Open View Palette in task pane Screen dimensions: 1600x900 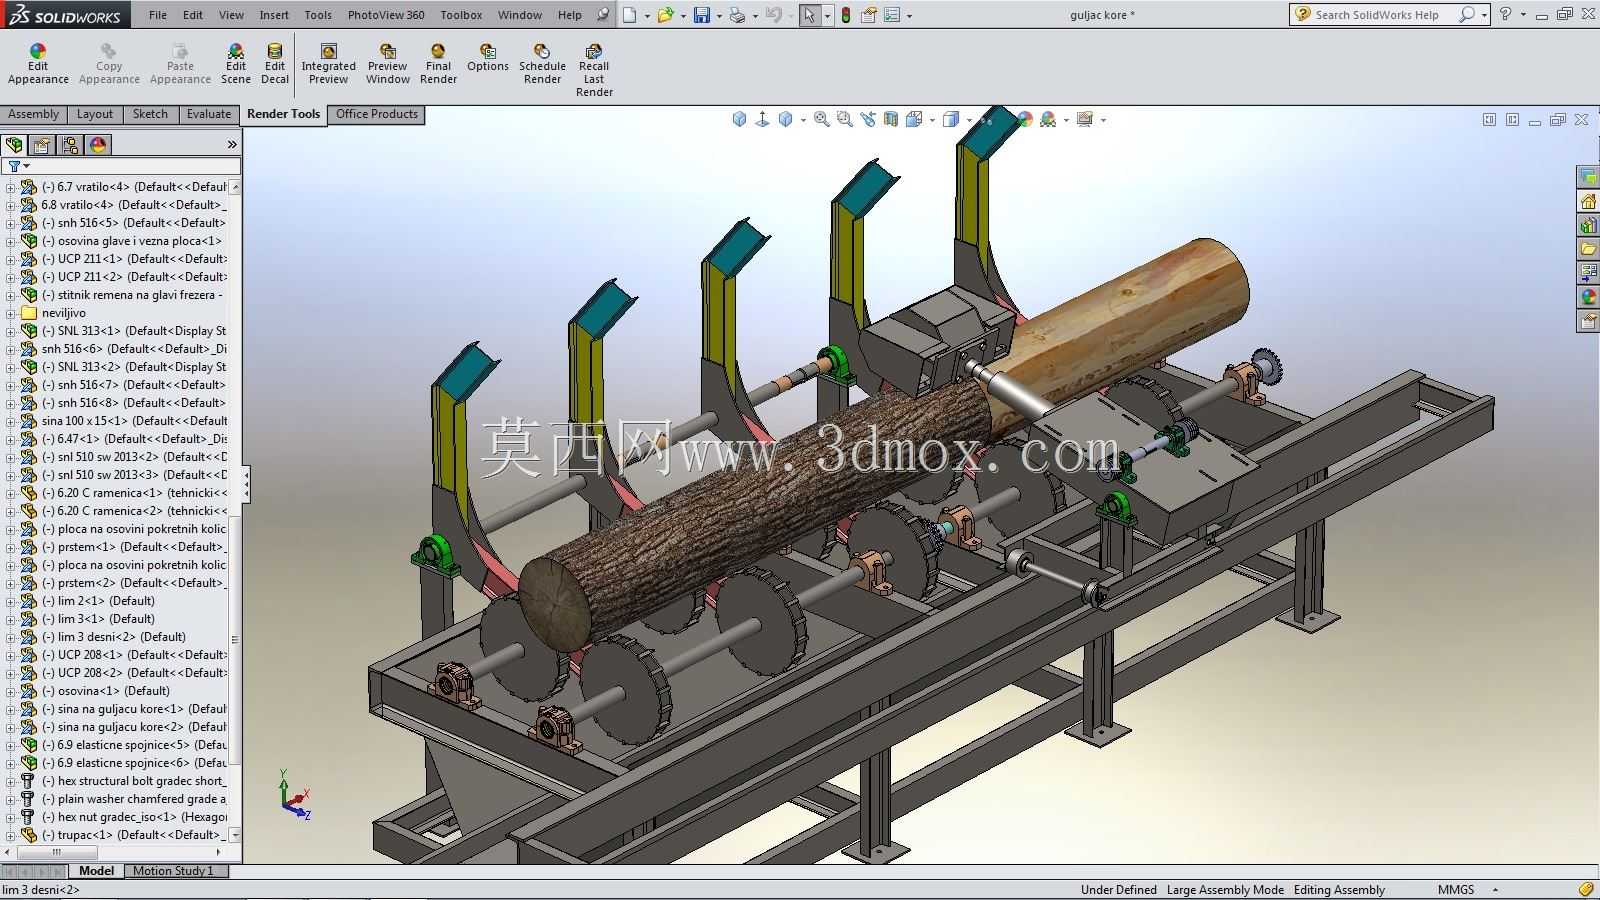tap(1588, 273)
